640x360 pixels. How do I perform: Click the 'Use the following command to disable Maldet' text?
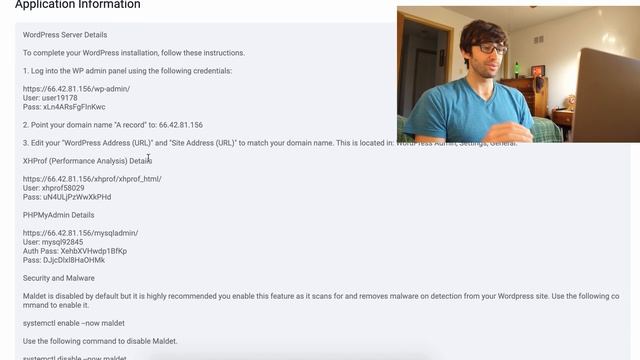pyautogui.click(x=100, y=341)
